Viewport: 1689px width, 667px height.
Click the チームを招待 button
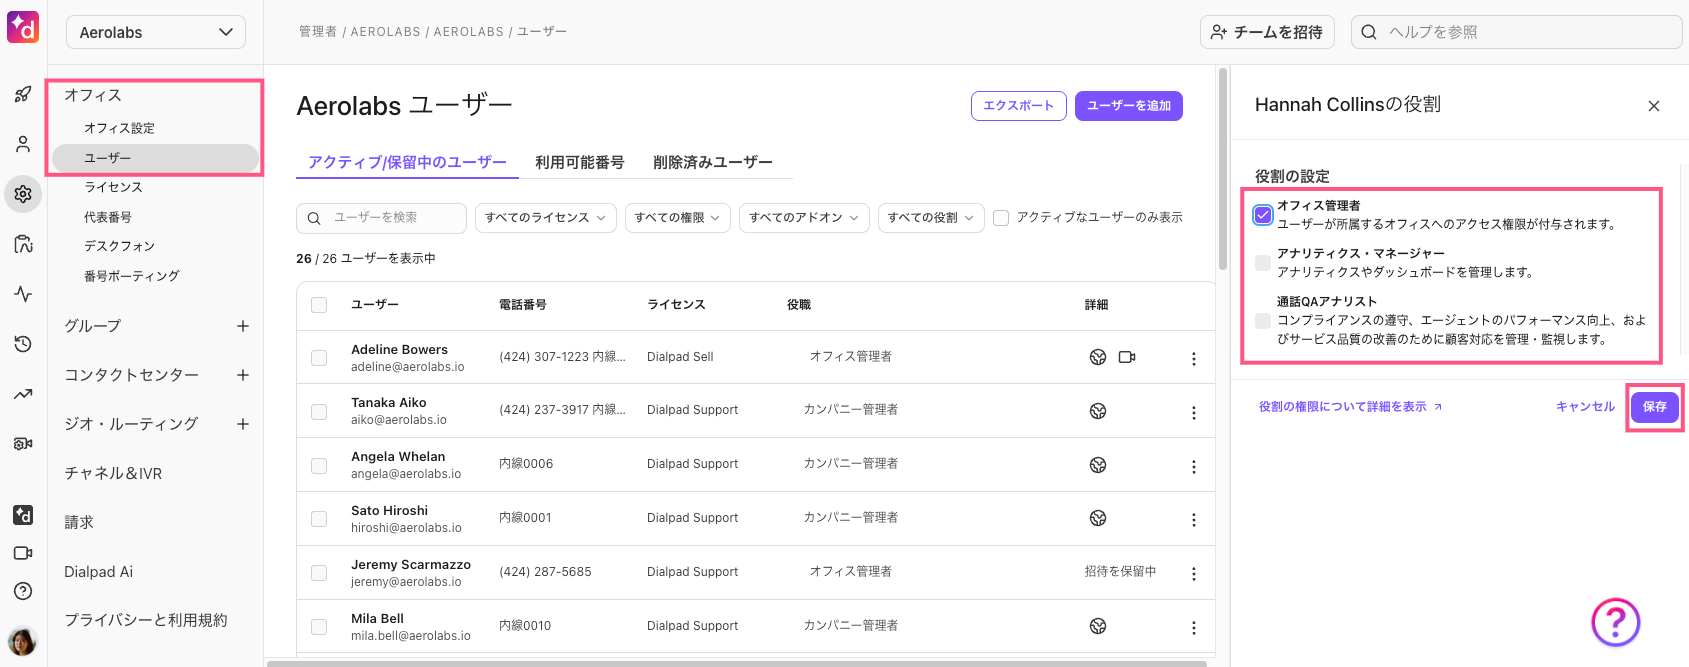1268,32
